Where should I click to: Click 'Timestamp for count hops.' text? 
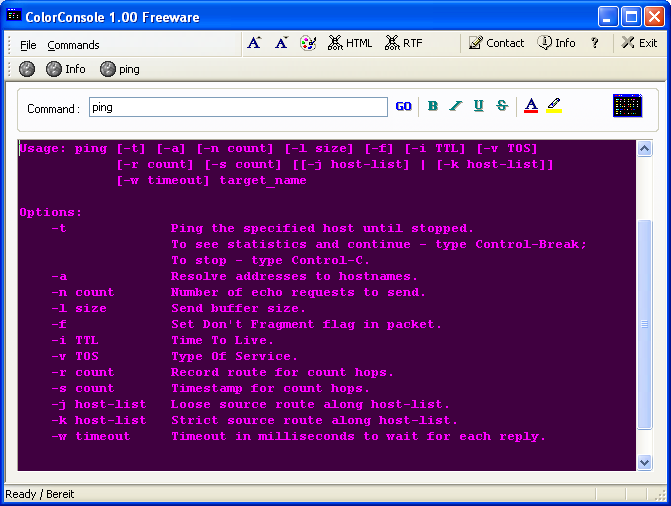270,389
